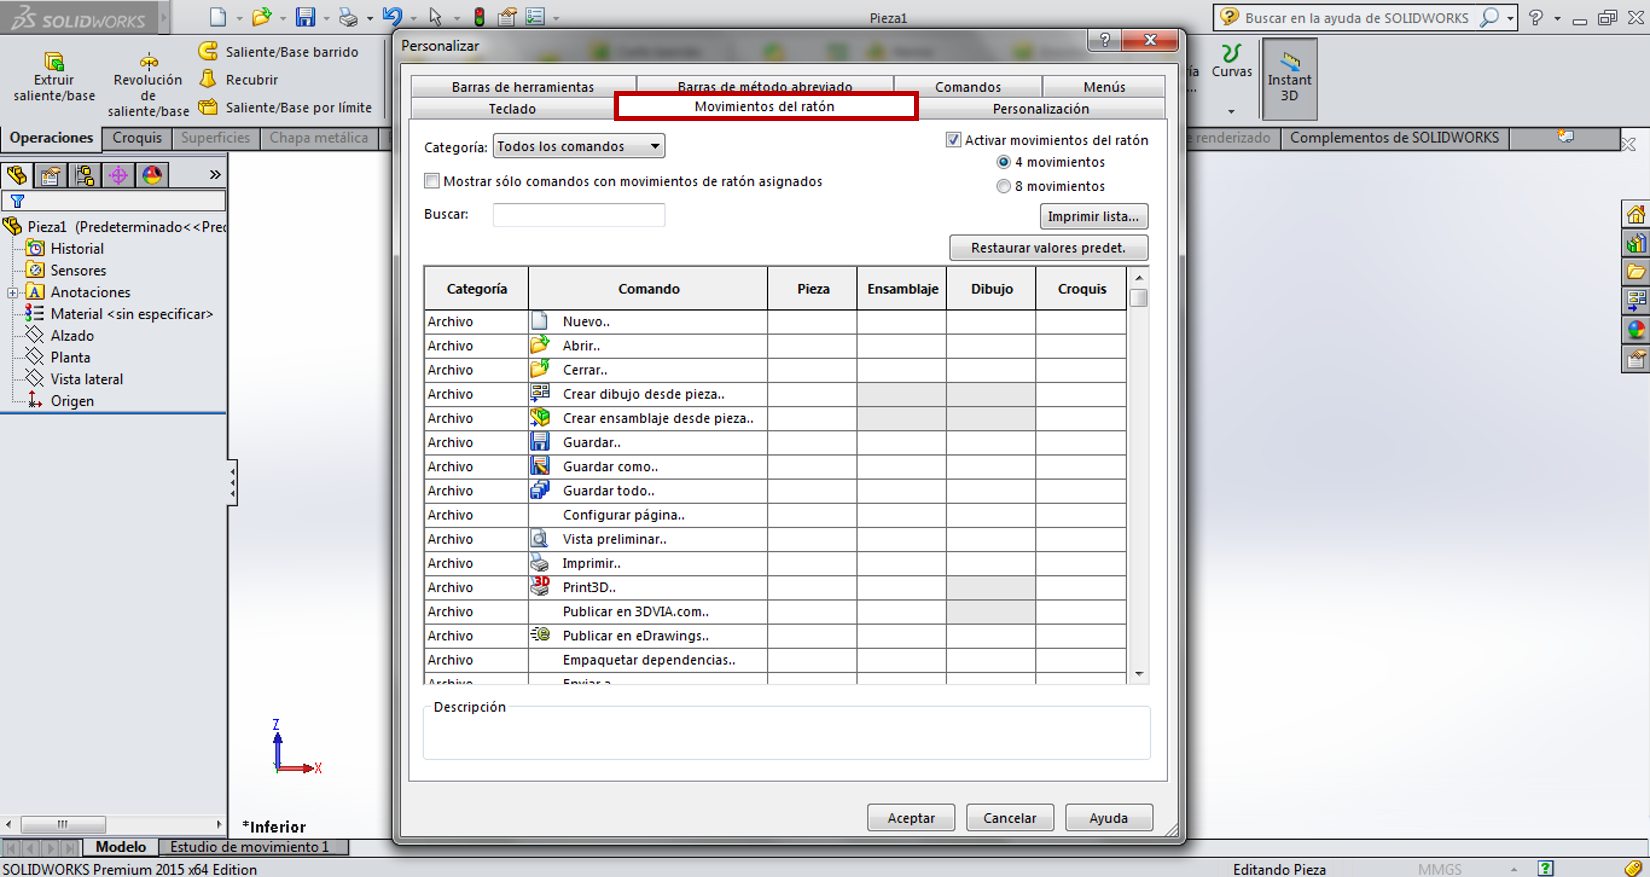Switch to the Teclado tab

[512, 109]
